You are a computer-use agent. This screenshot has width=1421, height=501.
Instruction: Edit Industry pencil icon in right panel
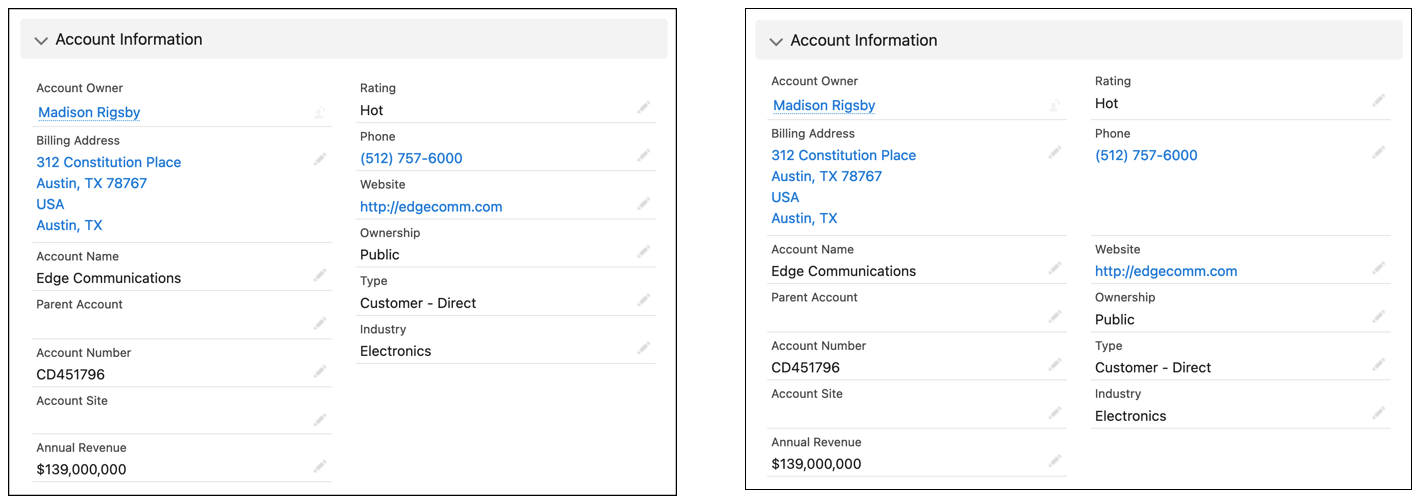point(1379,413)
